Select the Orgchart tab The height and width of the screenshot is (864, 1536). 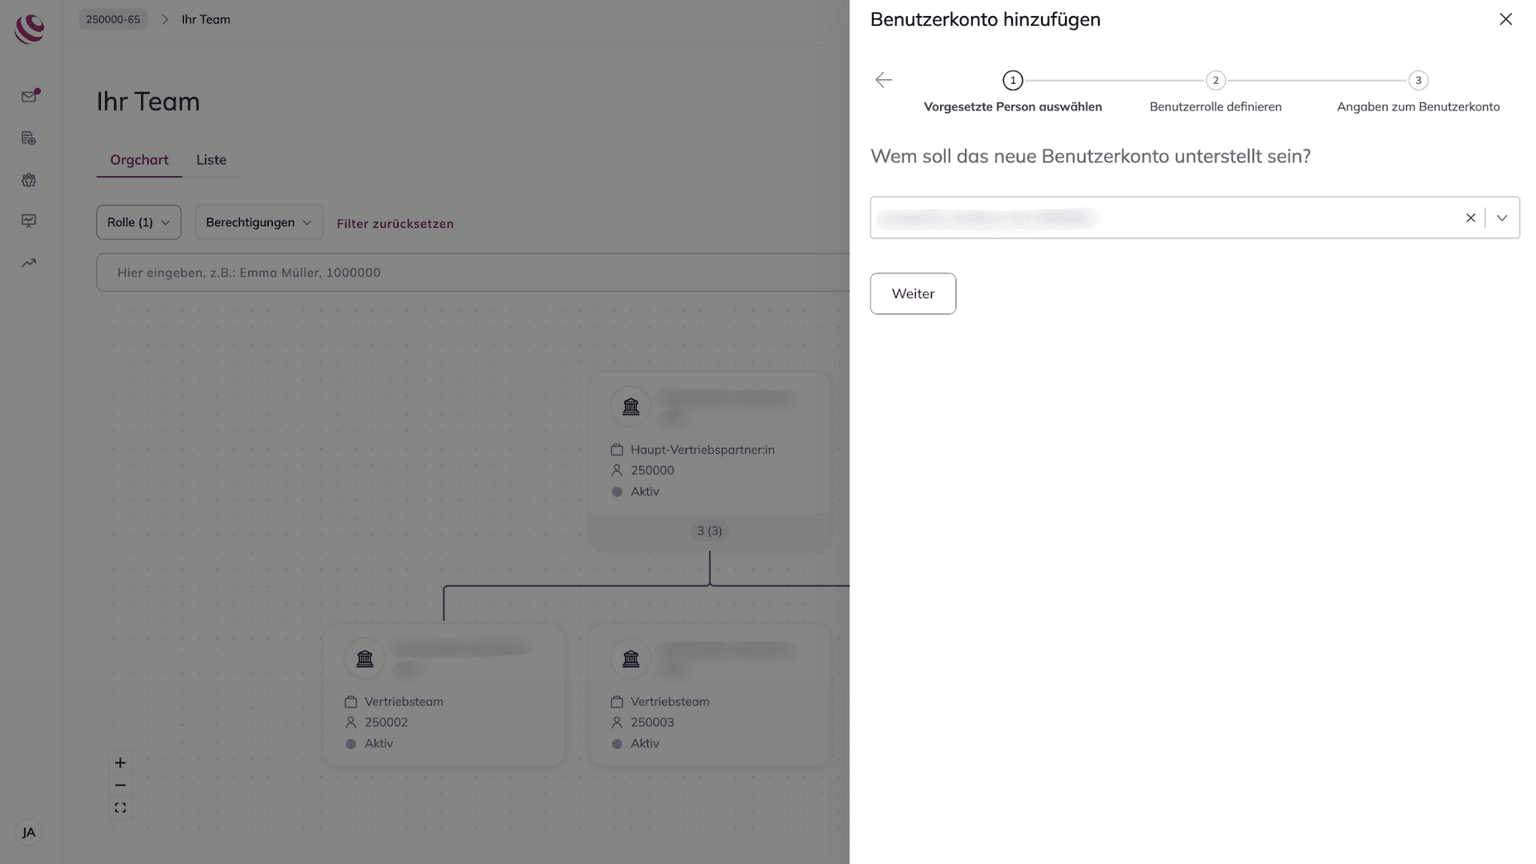pyautogui.click(x=139, y=160)
